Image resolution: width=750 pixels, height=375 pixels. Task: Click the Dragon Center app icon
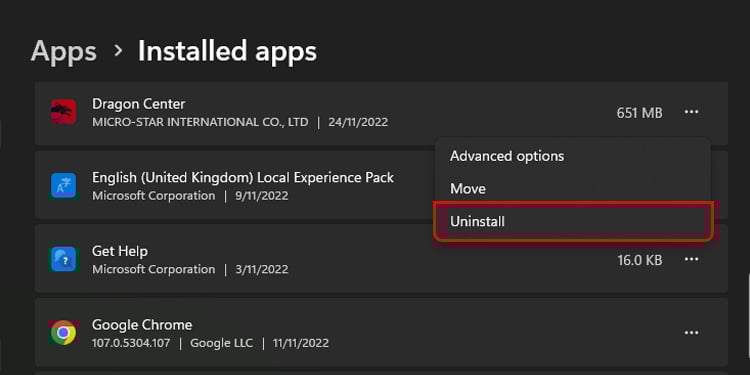pyautogui.click(x=63, y=112)
